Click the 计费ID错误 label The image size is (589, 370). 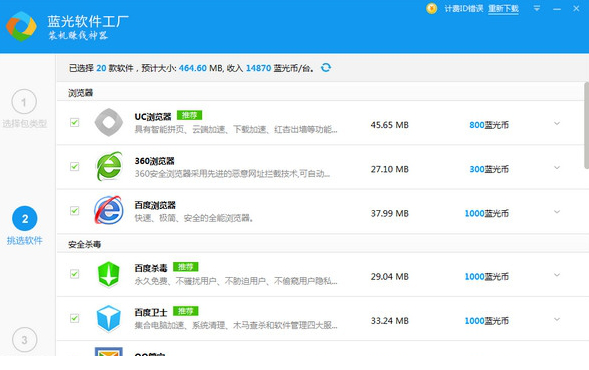464,9
